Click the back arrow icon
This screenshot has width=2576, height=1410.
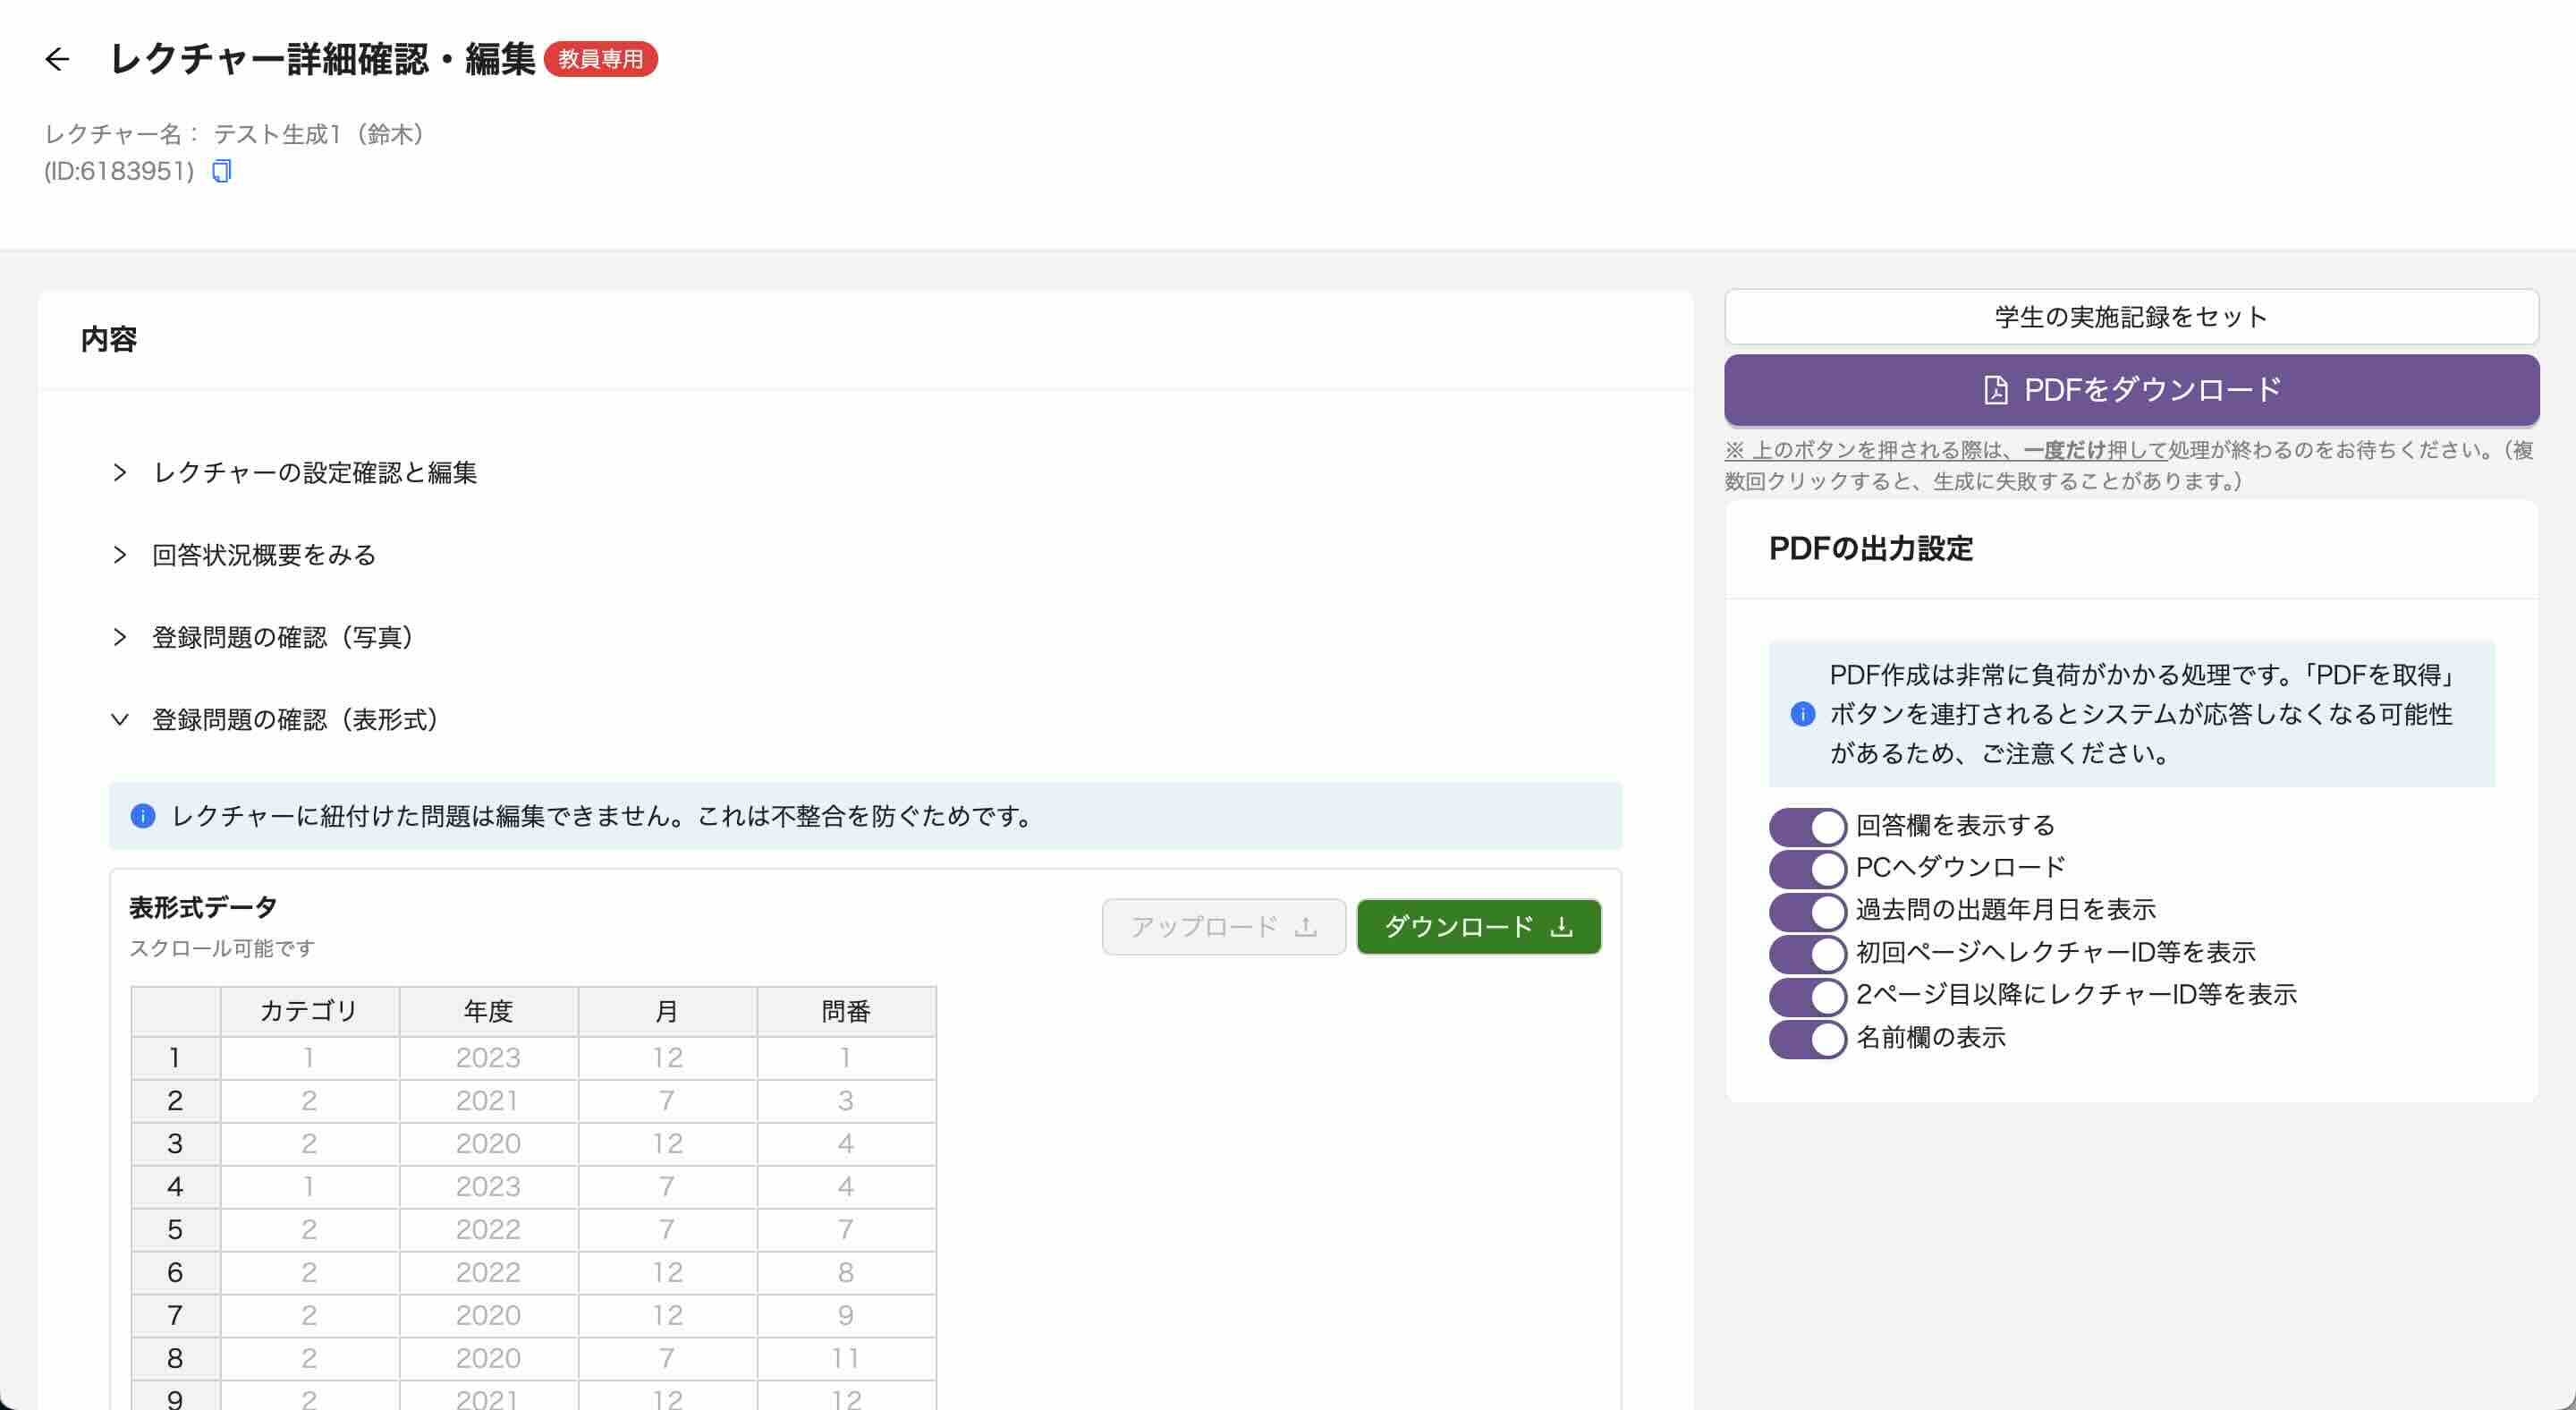(x=57, y=60)
